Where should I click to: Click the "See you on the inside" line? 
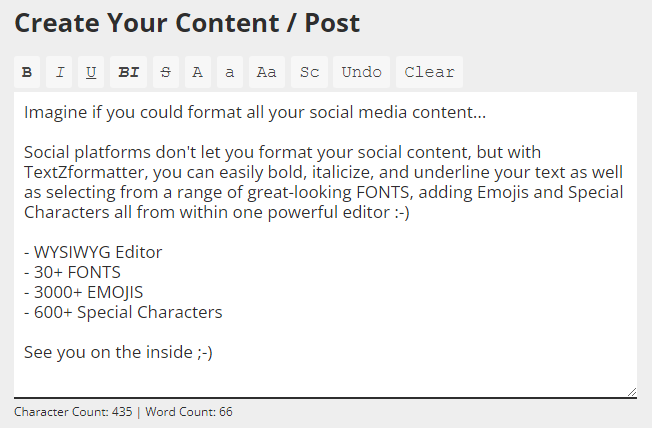pyautogui.click(x=118, y=352)
